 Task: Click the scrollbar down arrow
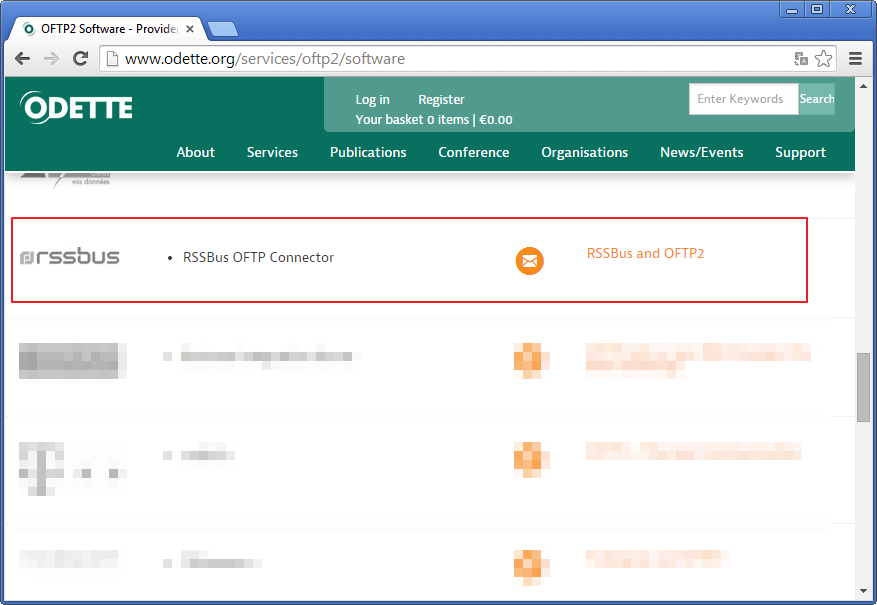coord(863,590)
